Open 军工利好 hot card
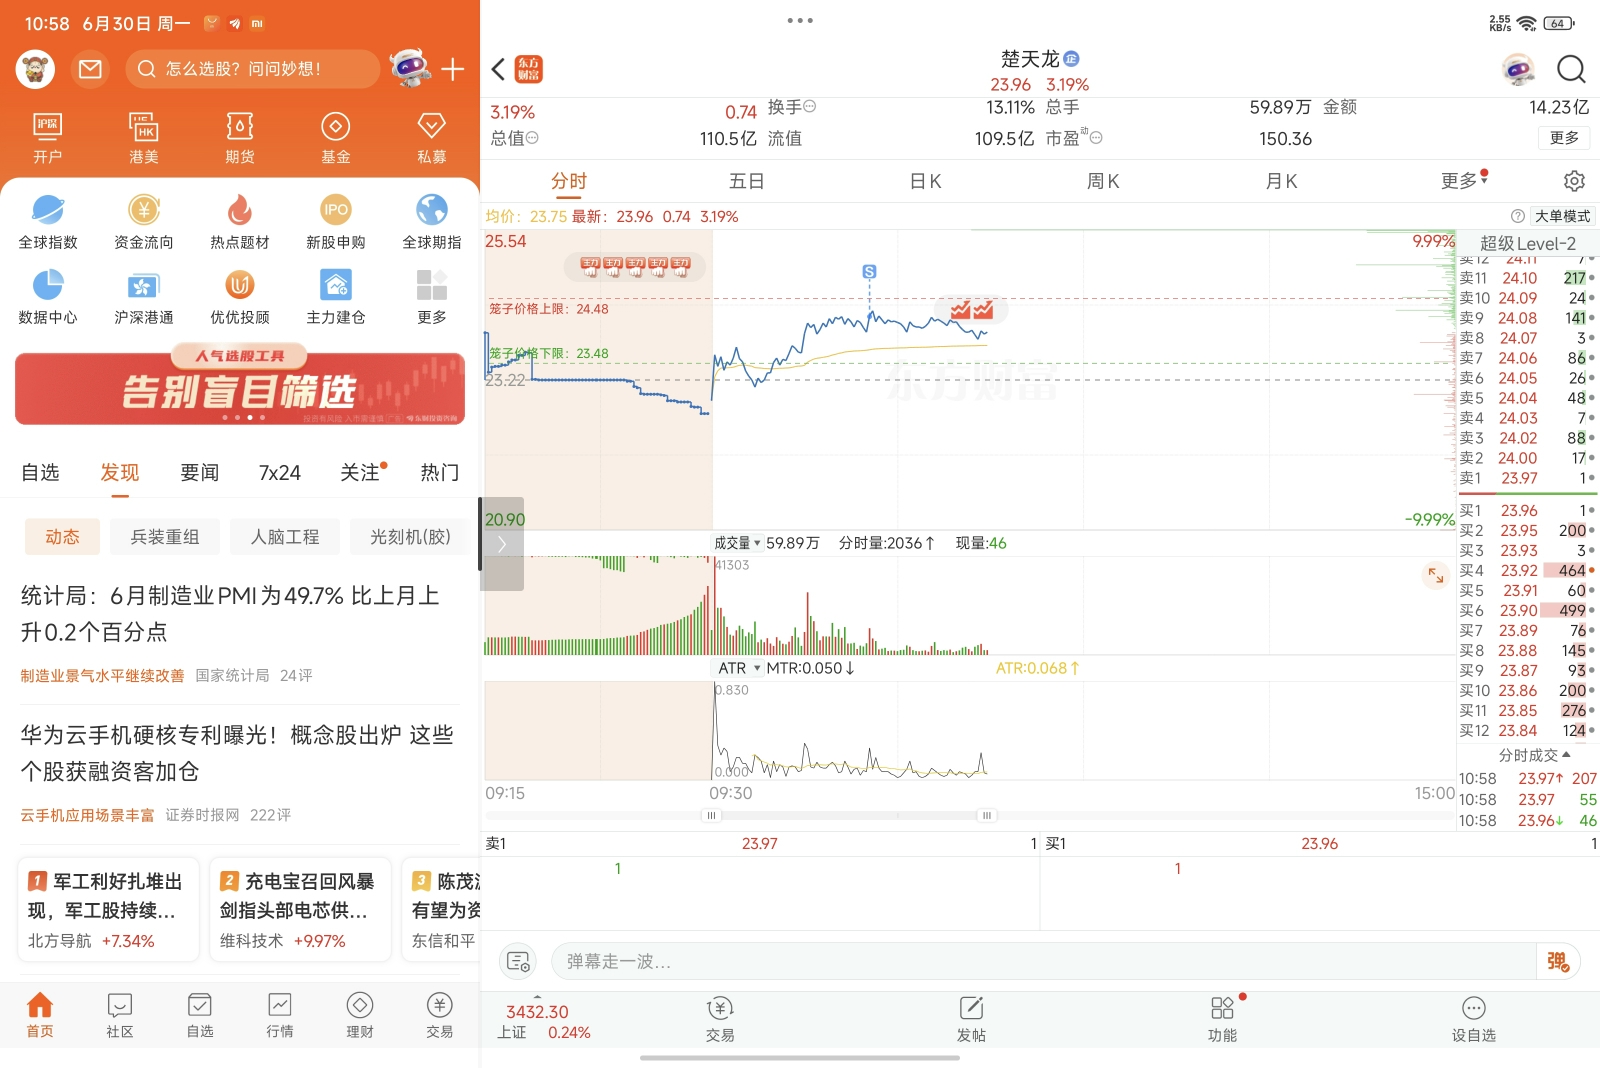This screenshot has height=1068, width=1600. click(108, 909)
